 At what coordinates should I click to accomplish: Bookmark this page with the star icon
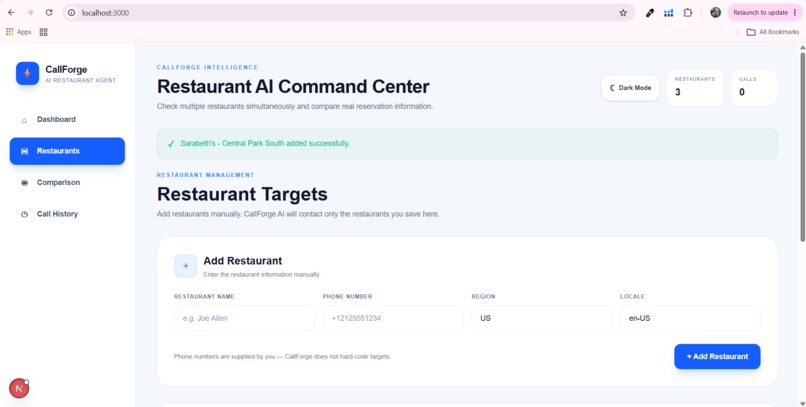point(623,13)
